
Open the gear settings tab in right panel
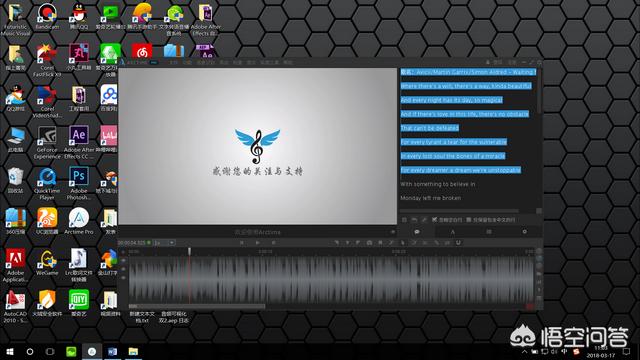pos(524,232)
